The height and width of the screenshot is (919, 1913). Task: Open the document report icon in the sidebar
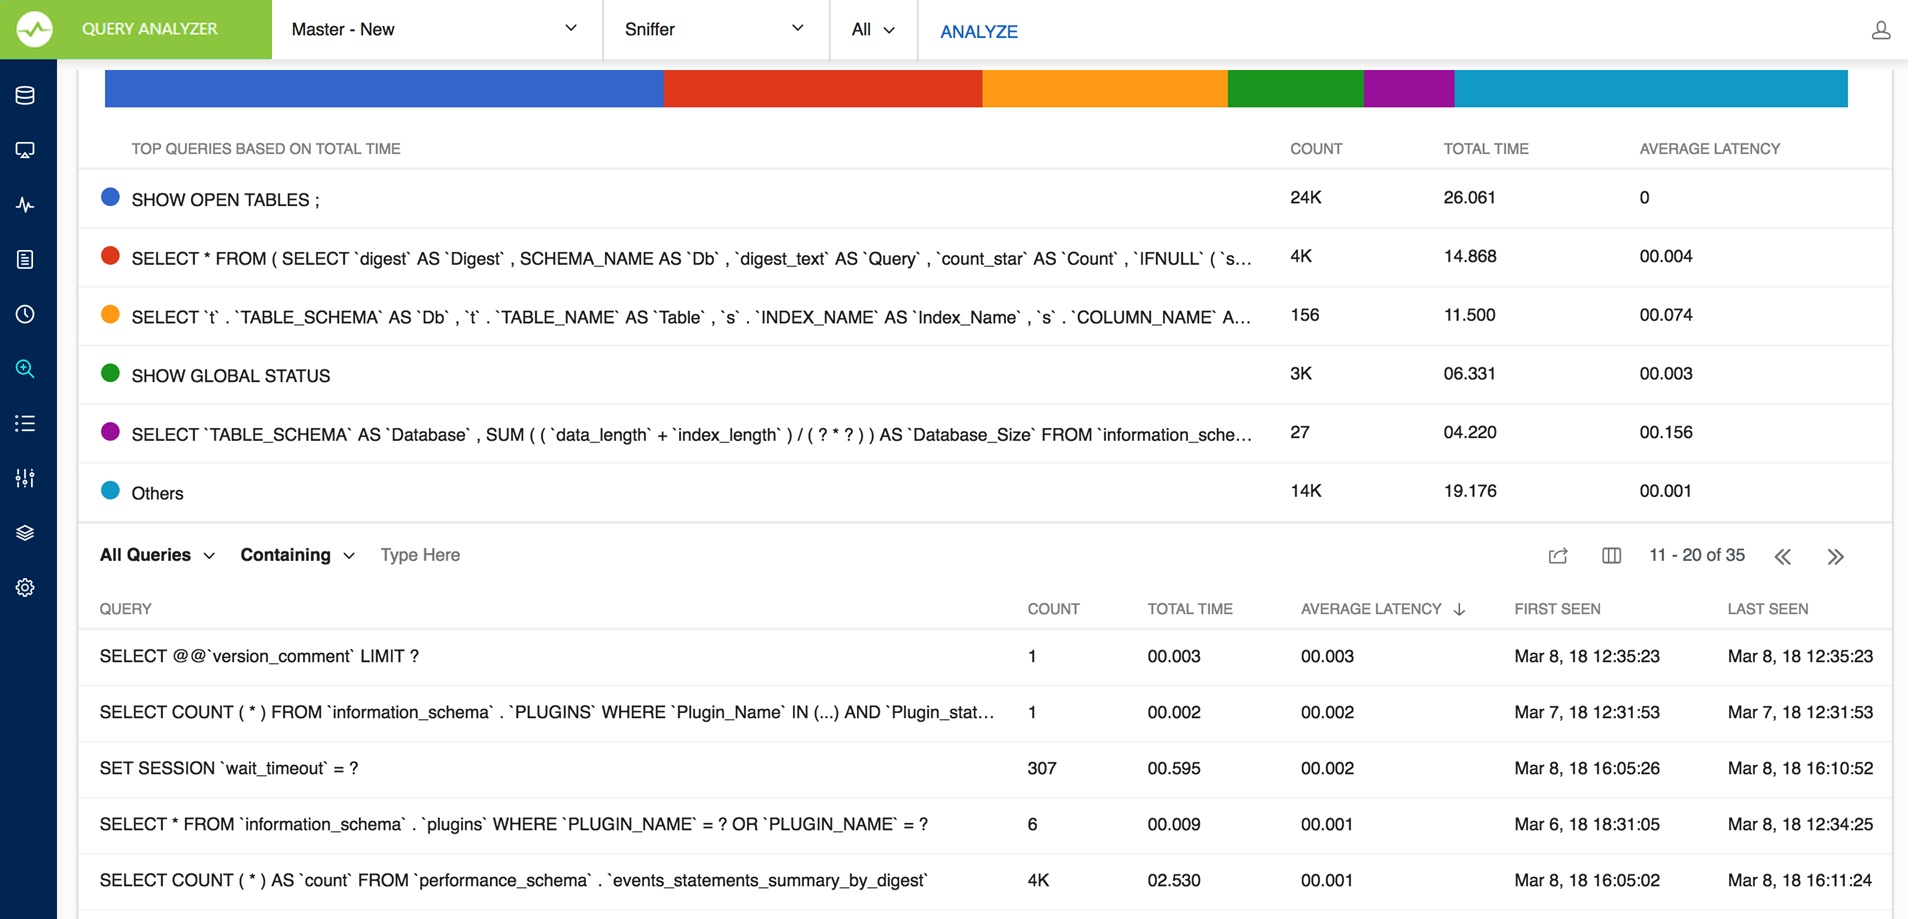pos(25,260)
